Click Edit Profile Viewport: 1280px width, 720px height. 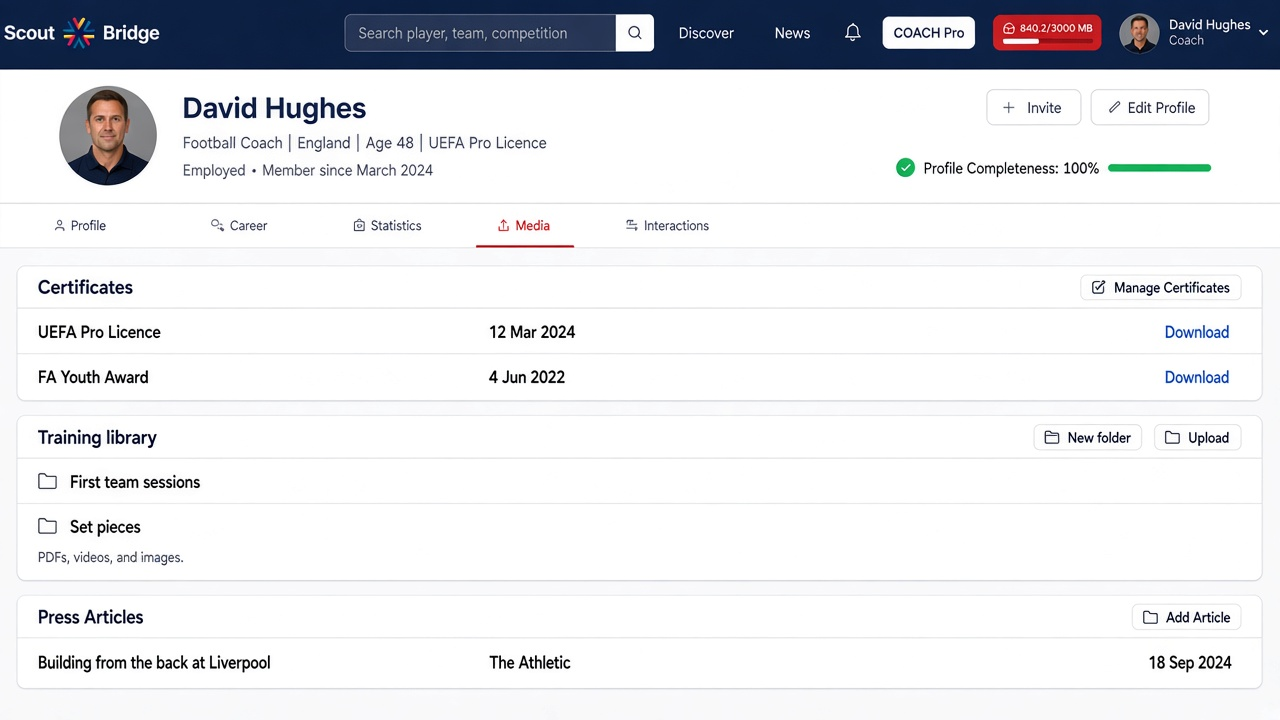click(1150, 108)
